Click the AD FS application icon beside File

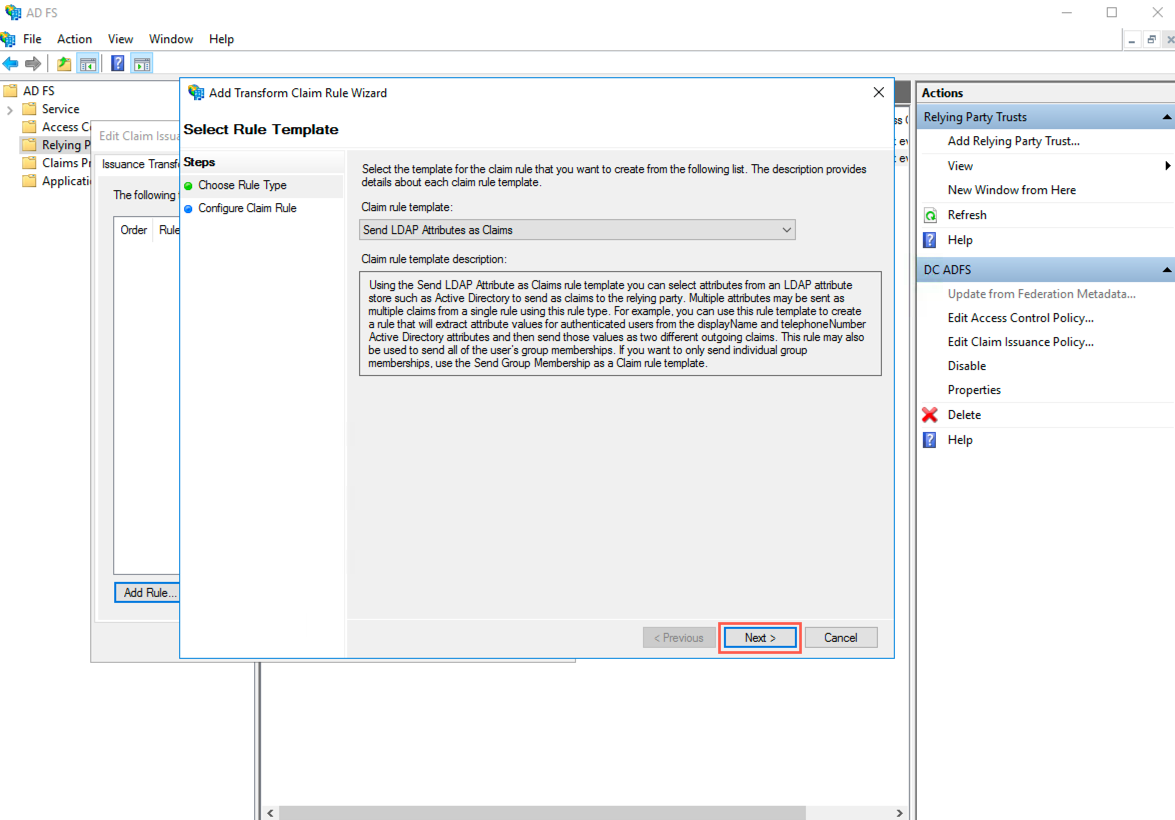click(8, 38)
